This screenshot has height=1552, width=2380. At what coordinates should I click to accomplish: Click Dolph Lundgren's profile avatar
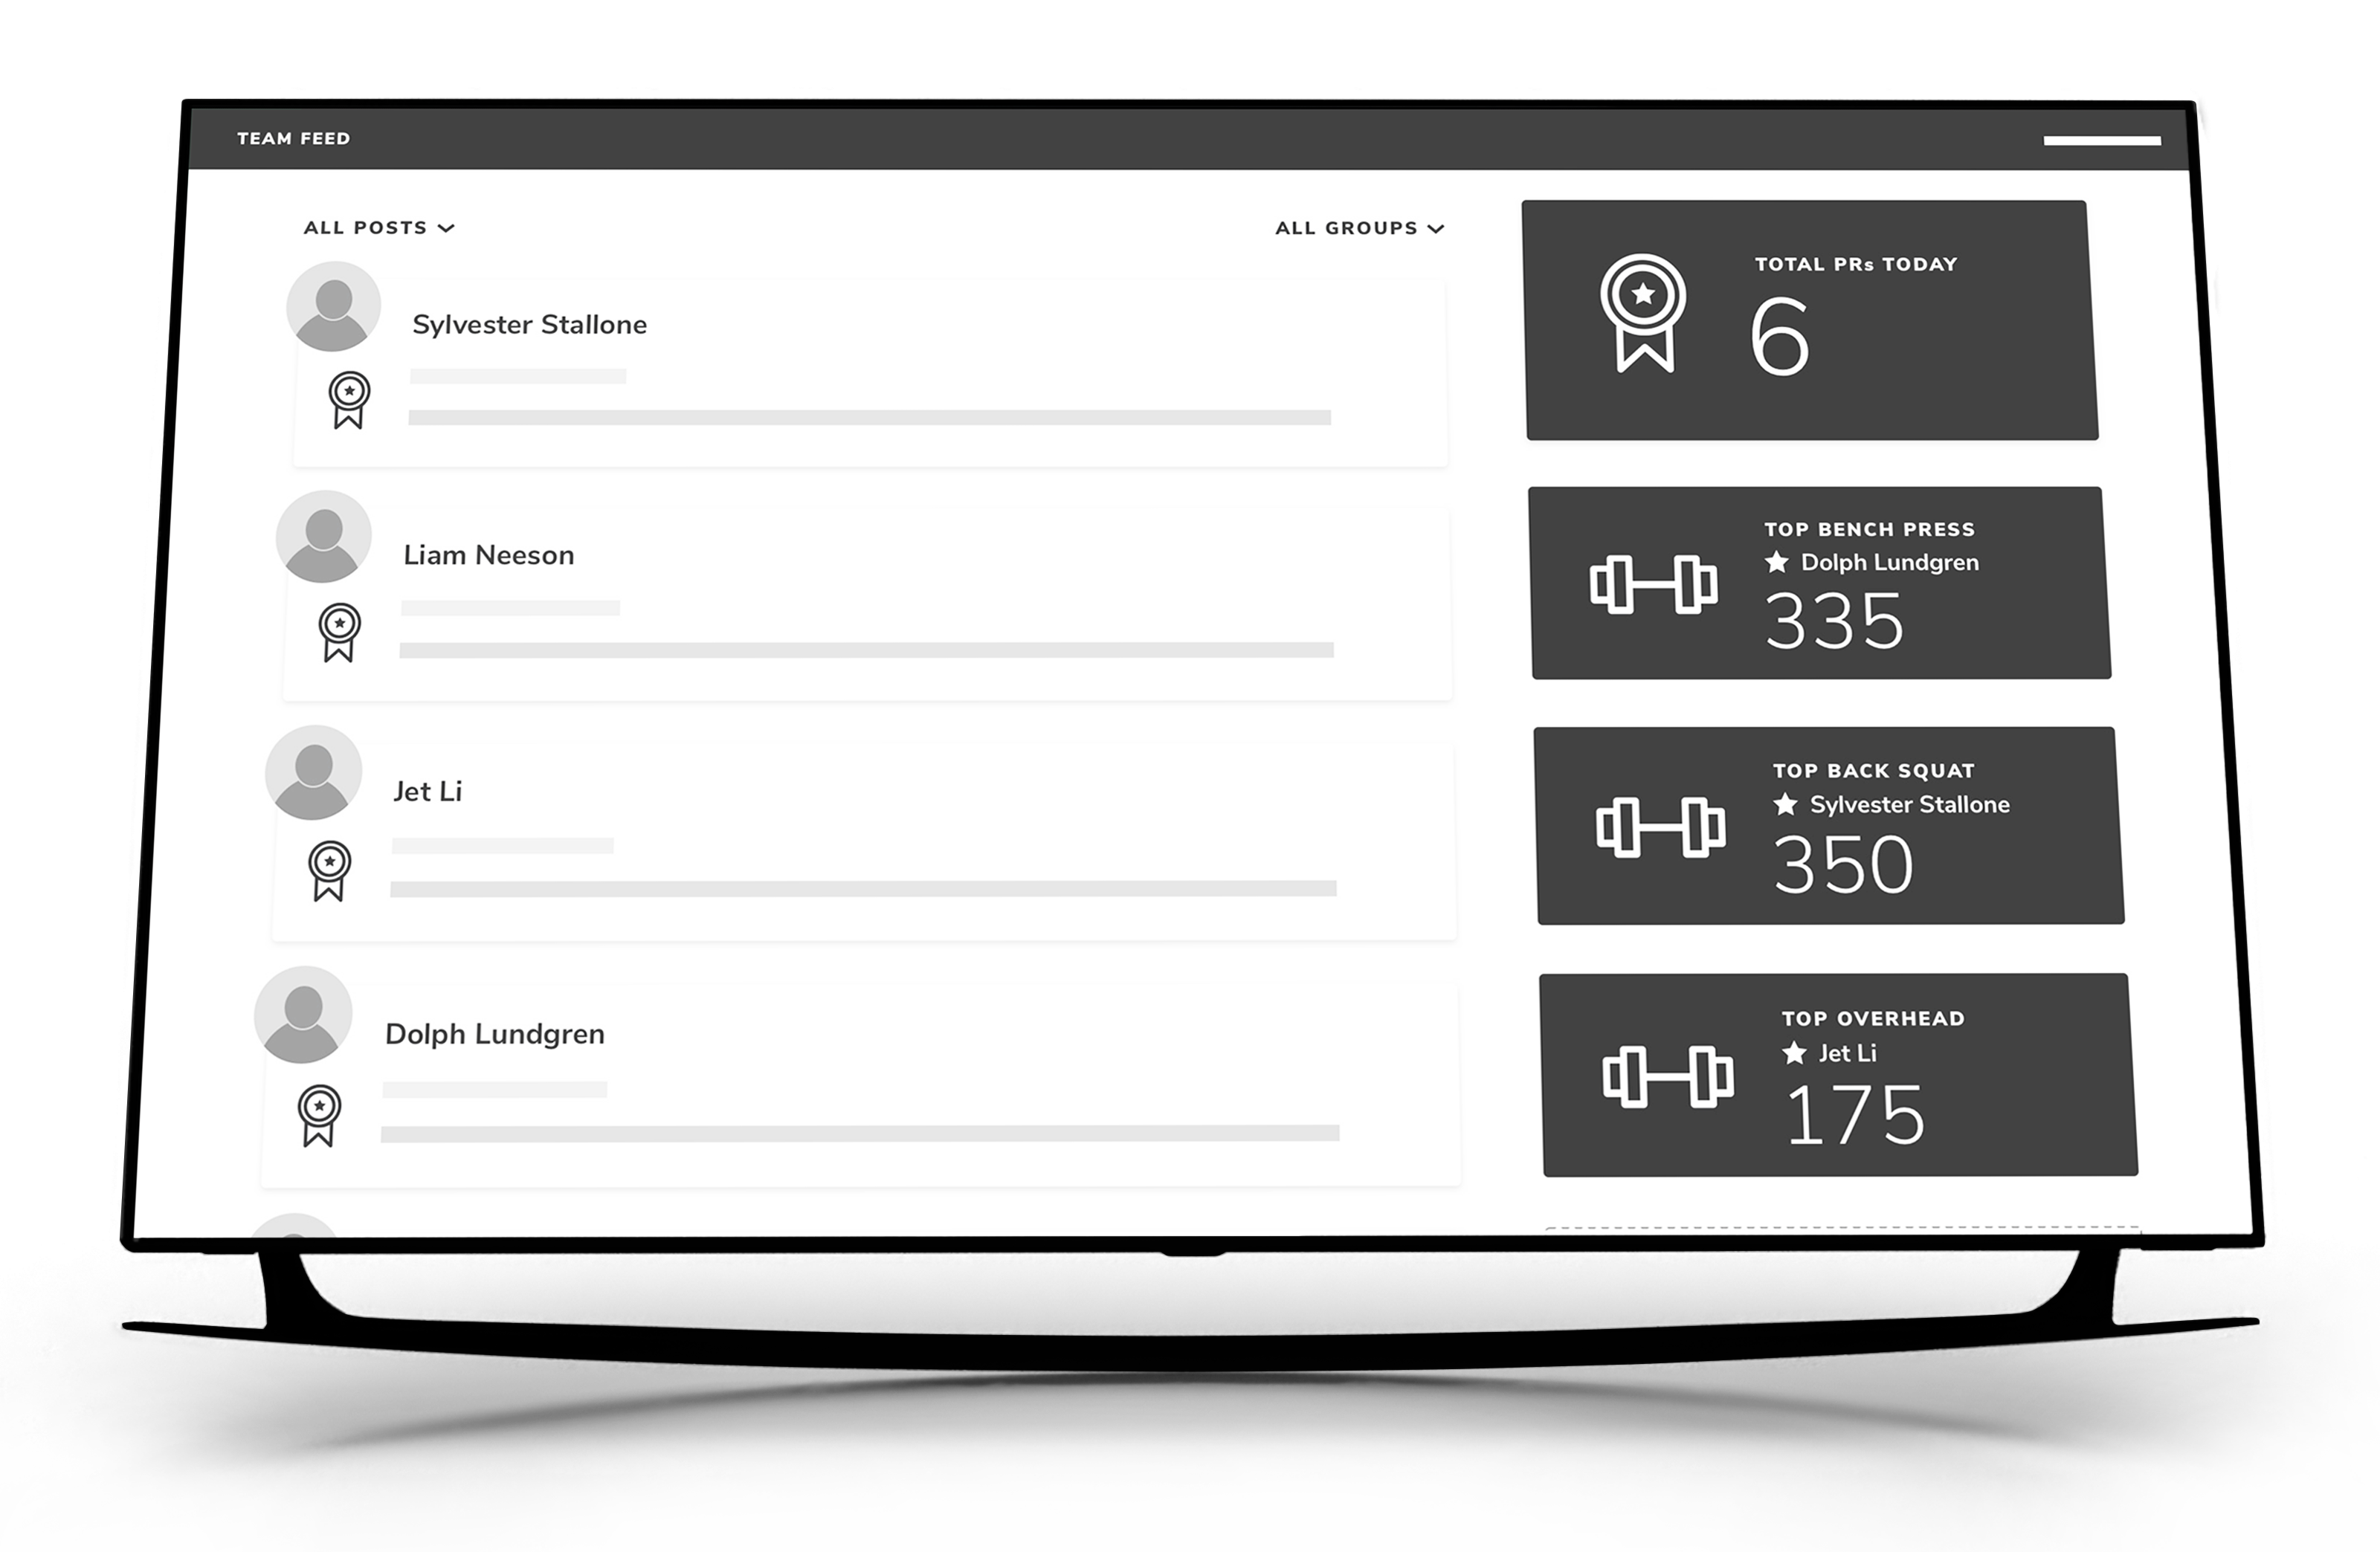[x=303, y=1014]
